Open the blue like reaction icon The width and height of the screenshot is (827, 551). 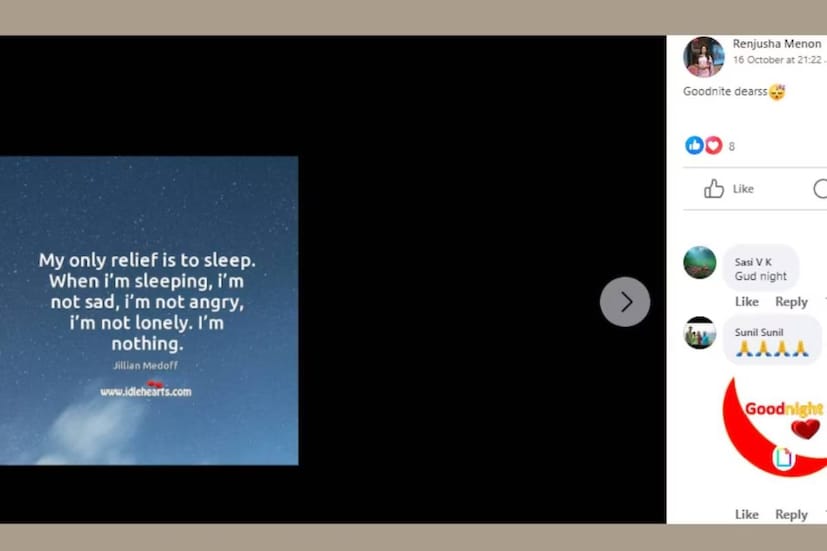(x=694, y=145)
